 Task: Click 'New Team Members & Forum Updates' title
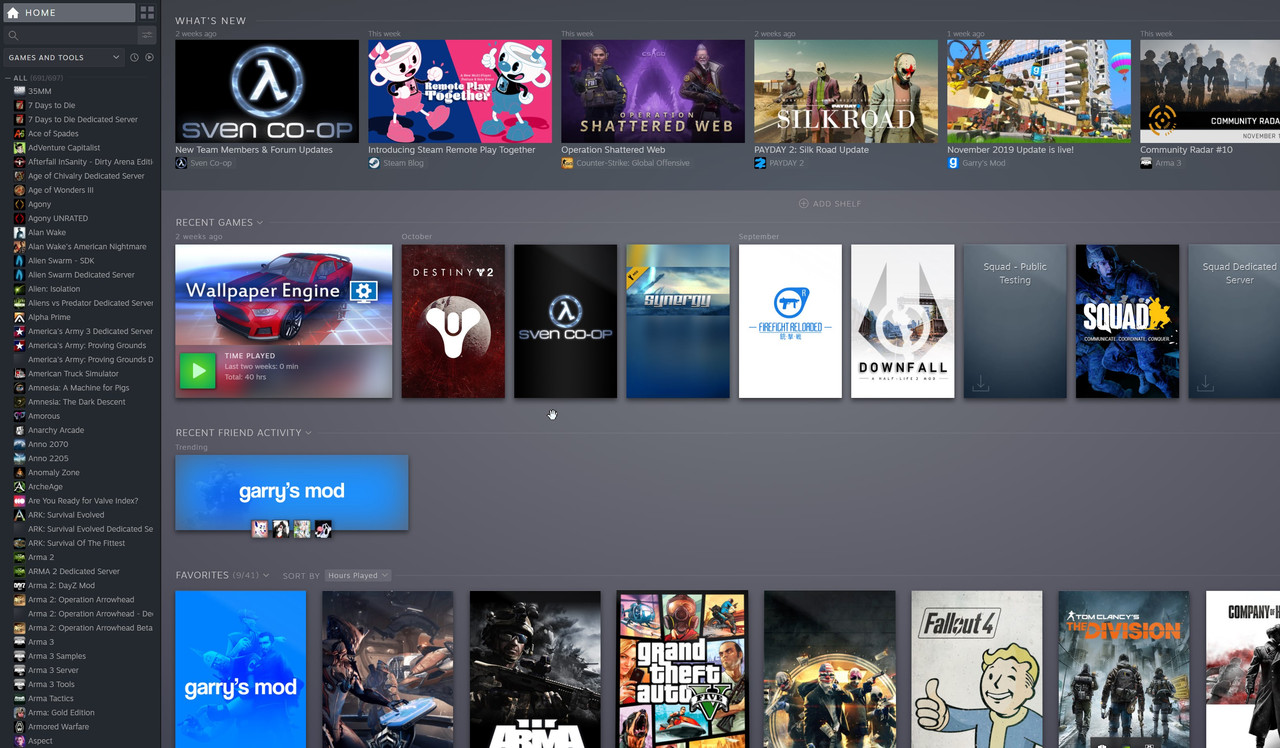pos(254,150)
